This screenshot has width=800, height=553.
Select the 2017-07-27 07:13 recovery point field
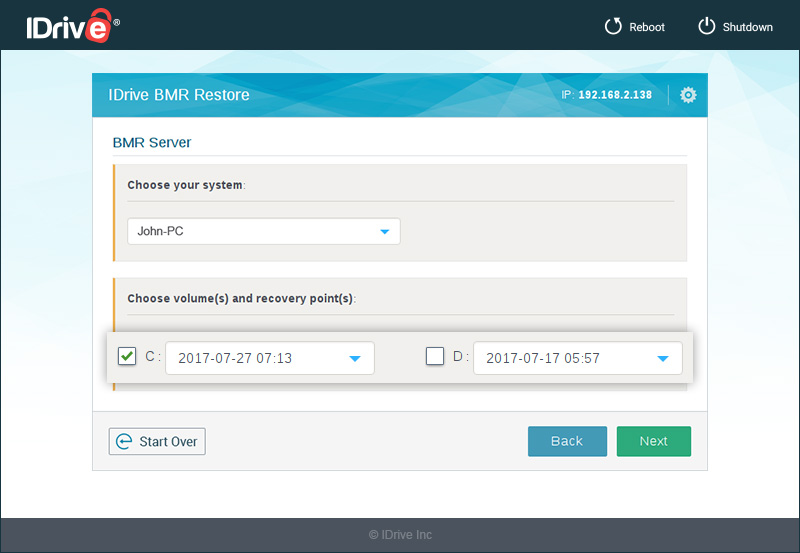point(235,358)
